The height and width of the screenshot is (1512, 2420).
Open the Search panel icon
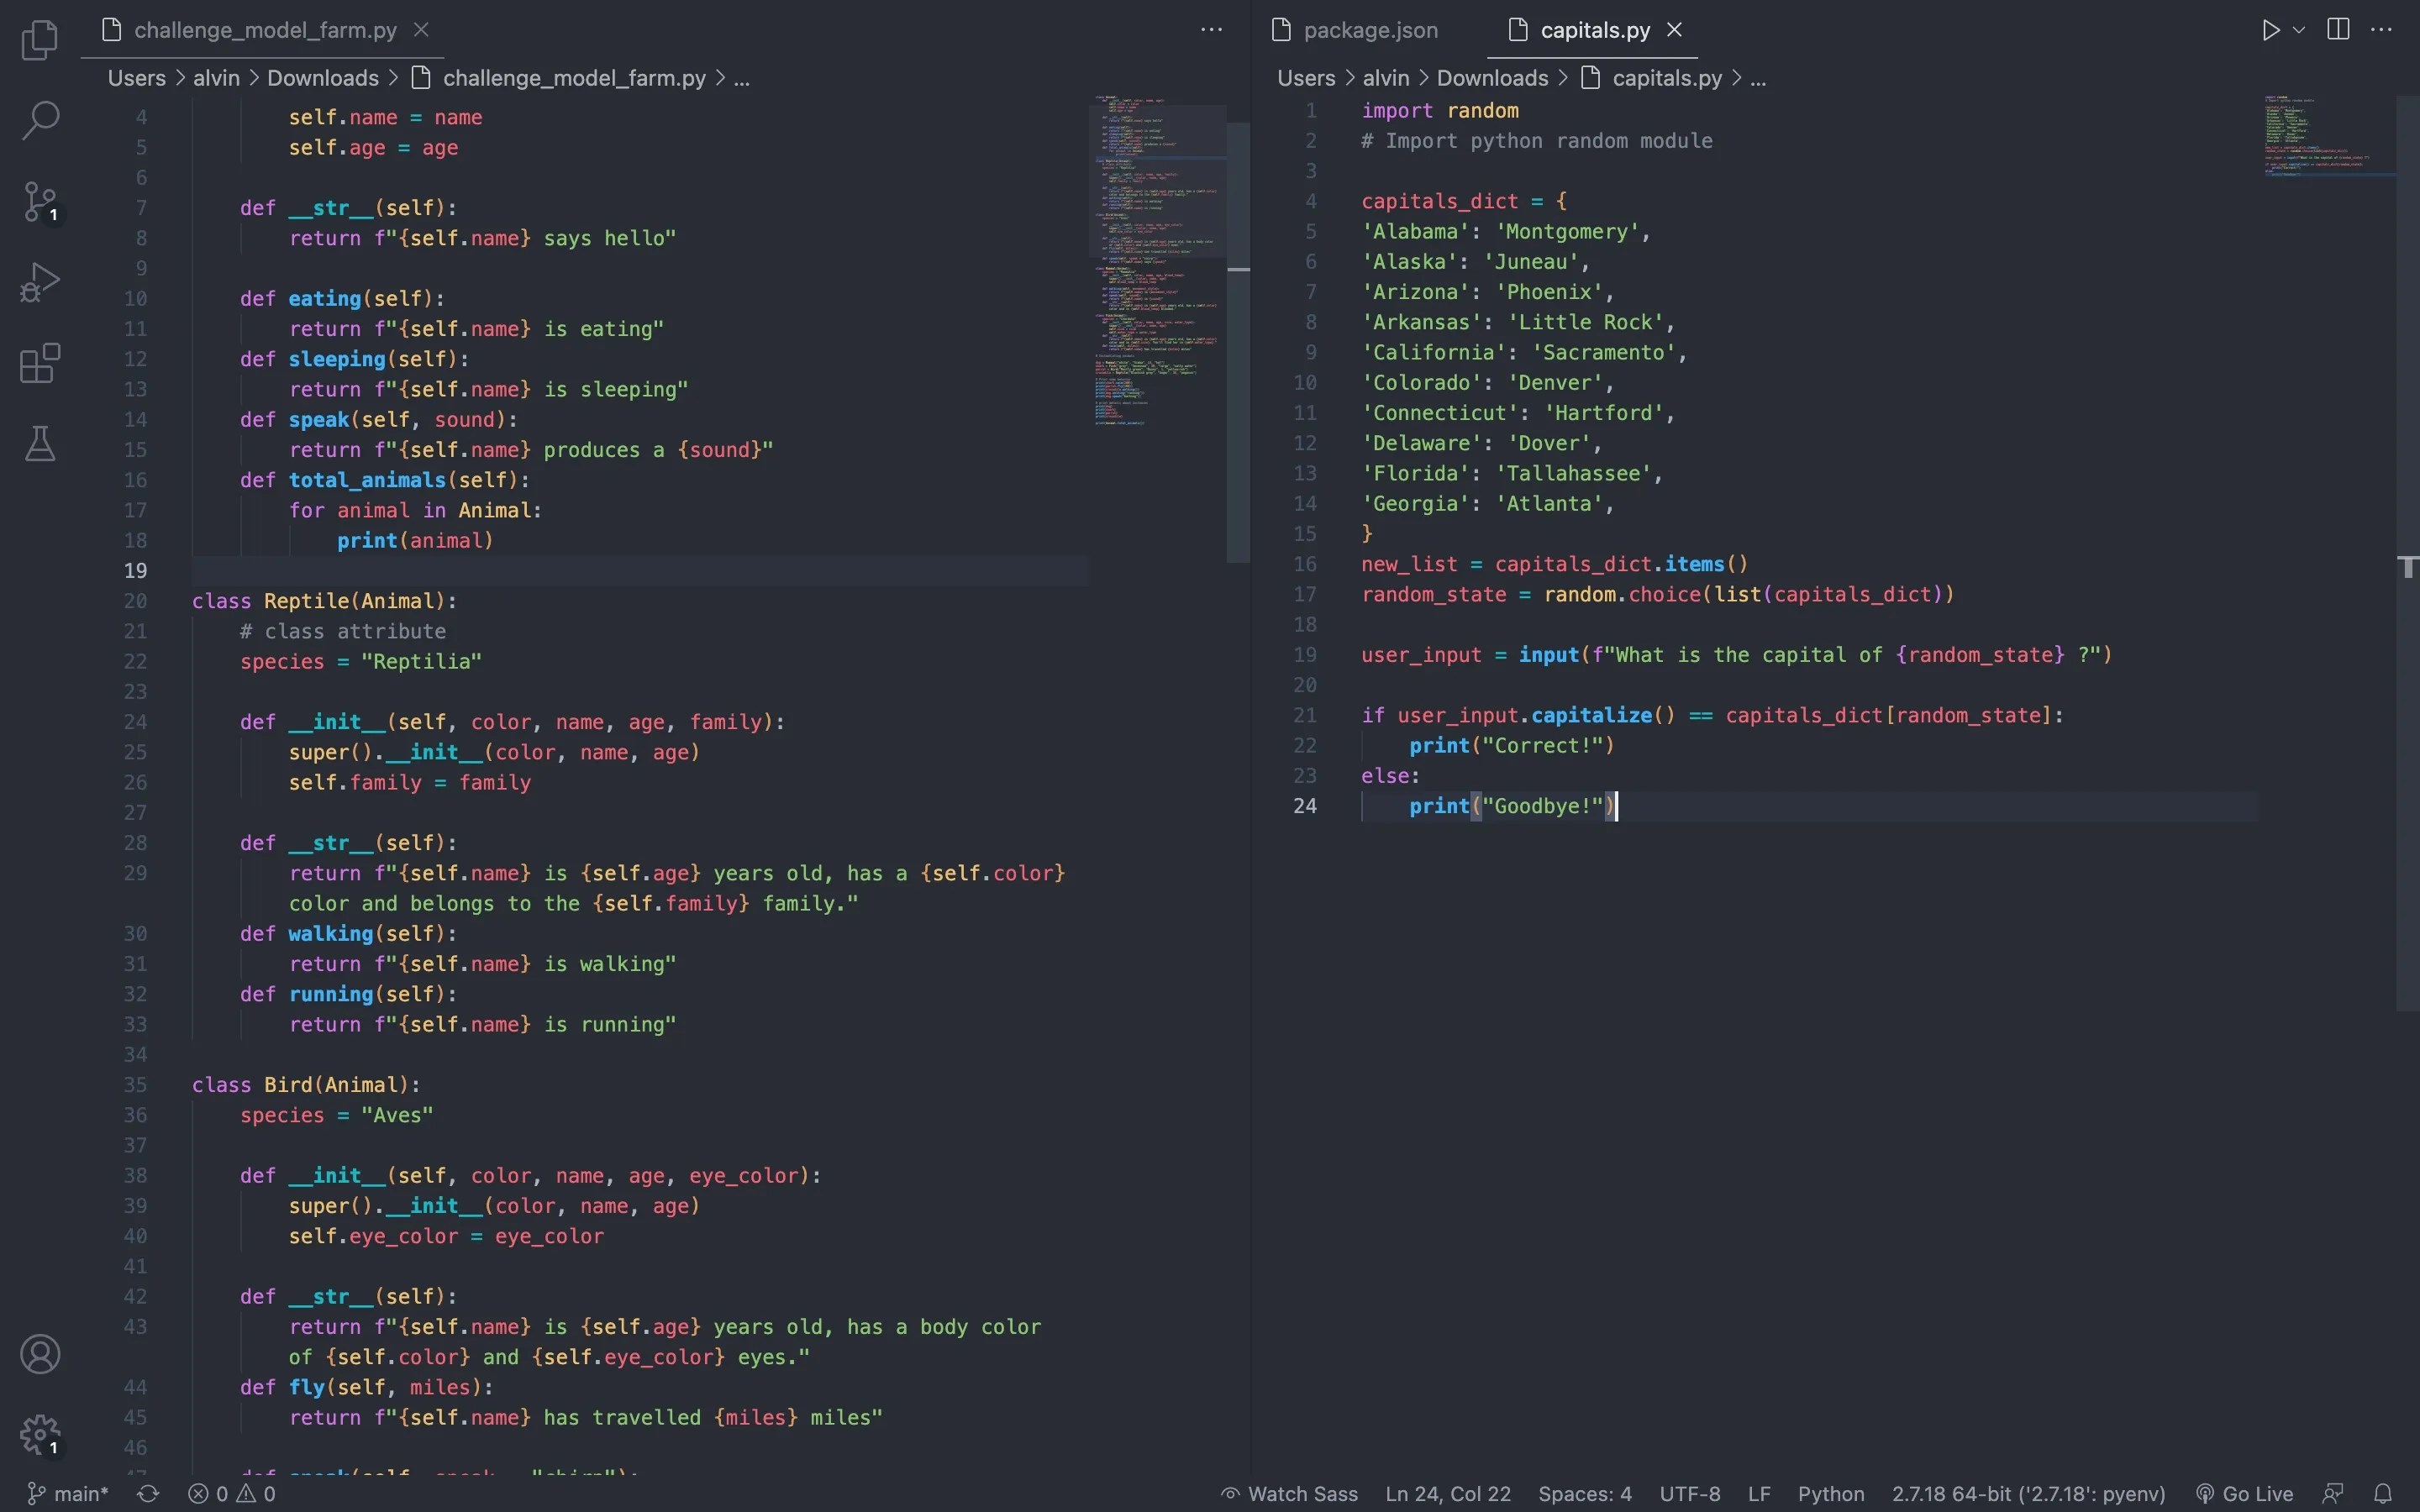[40, 120]
